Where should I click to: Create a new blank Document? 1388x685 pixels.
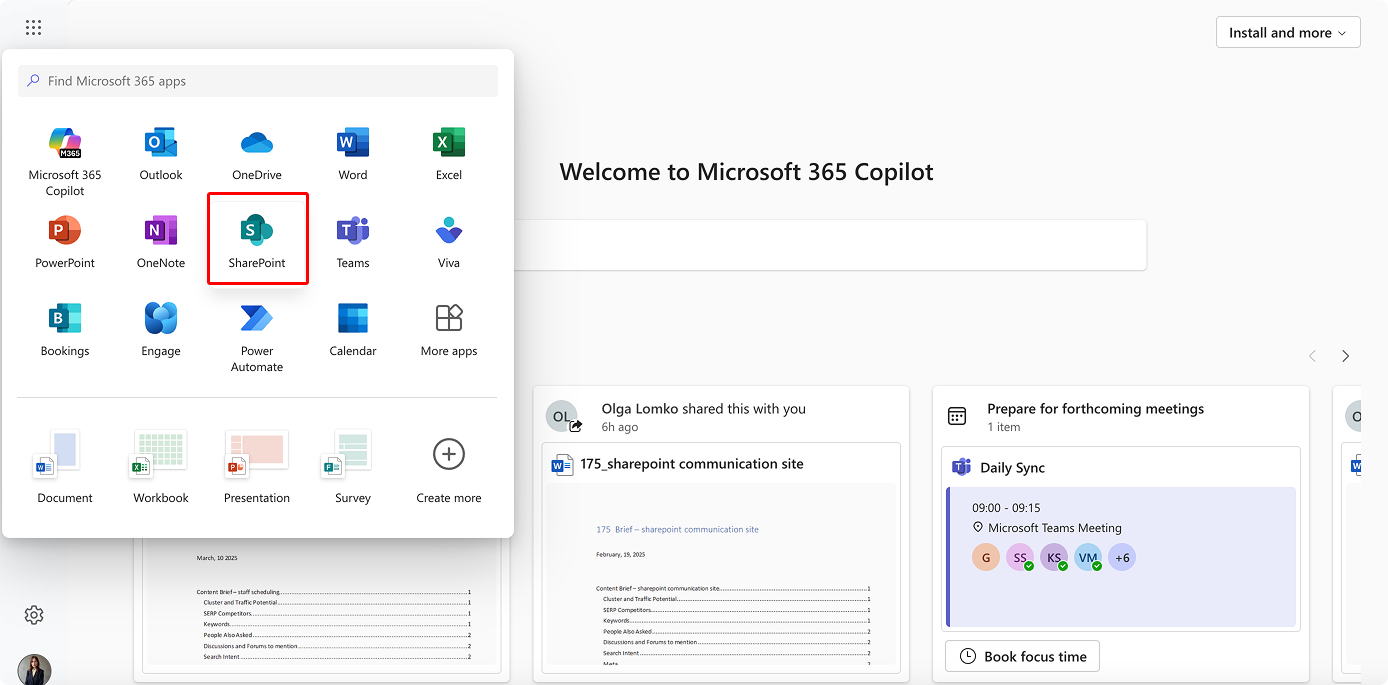[64, 458]
